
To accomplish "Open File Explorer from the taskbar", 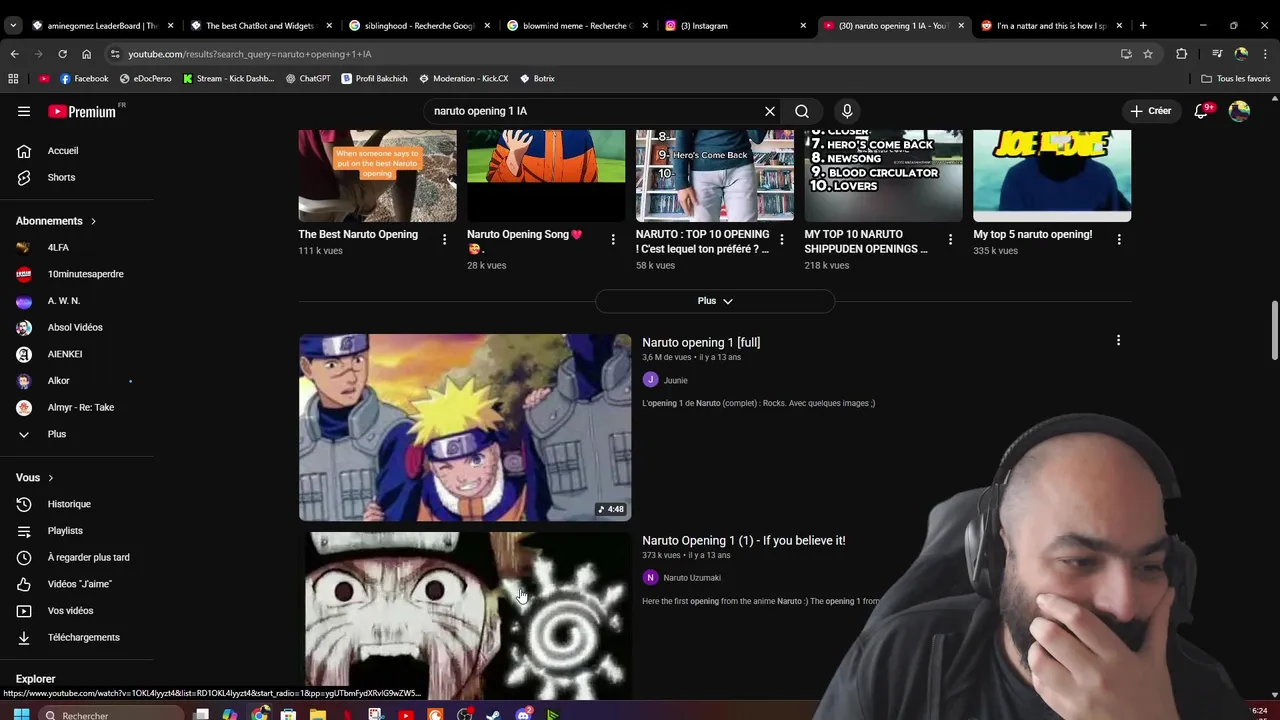I will click(317, 714).
